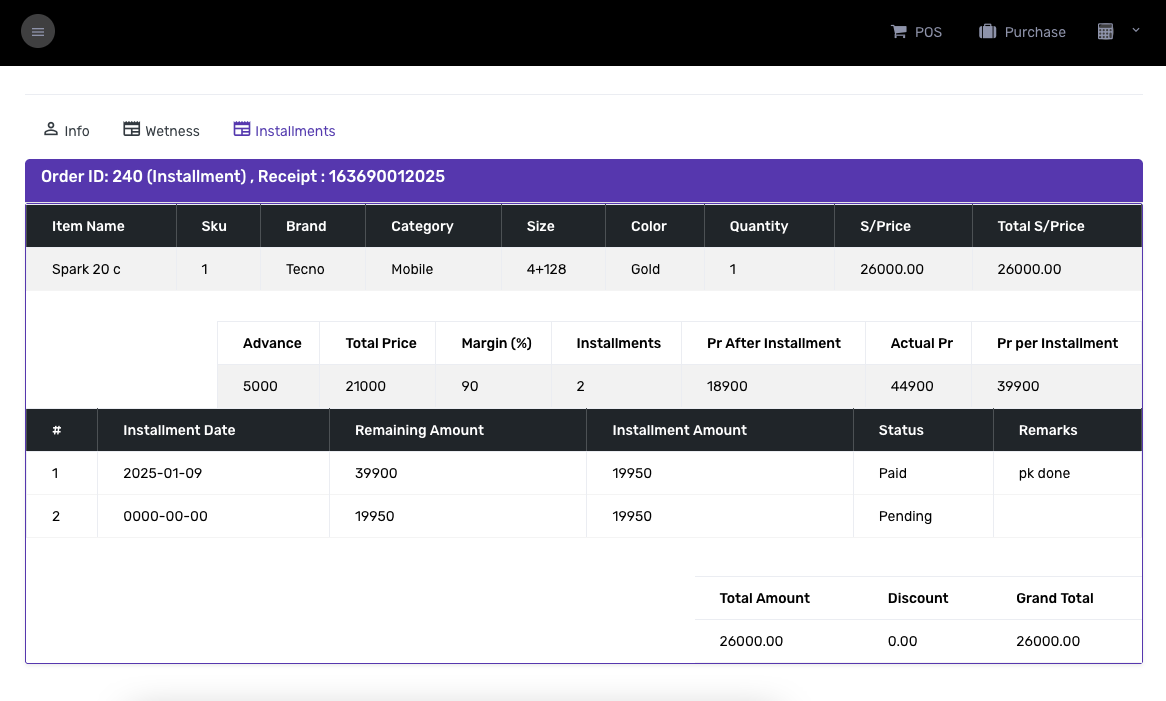Viewport: 1166px width, 701px height.
Task: Click the 'pk done' remarks cell
Action: (x=1068, y=474)
